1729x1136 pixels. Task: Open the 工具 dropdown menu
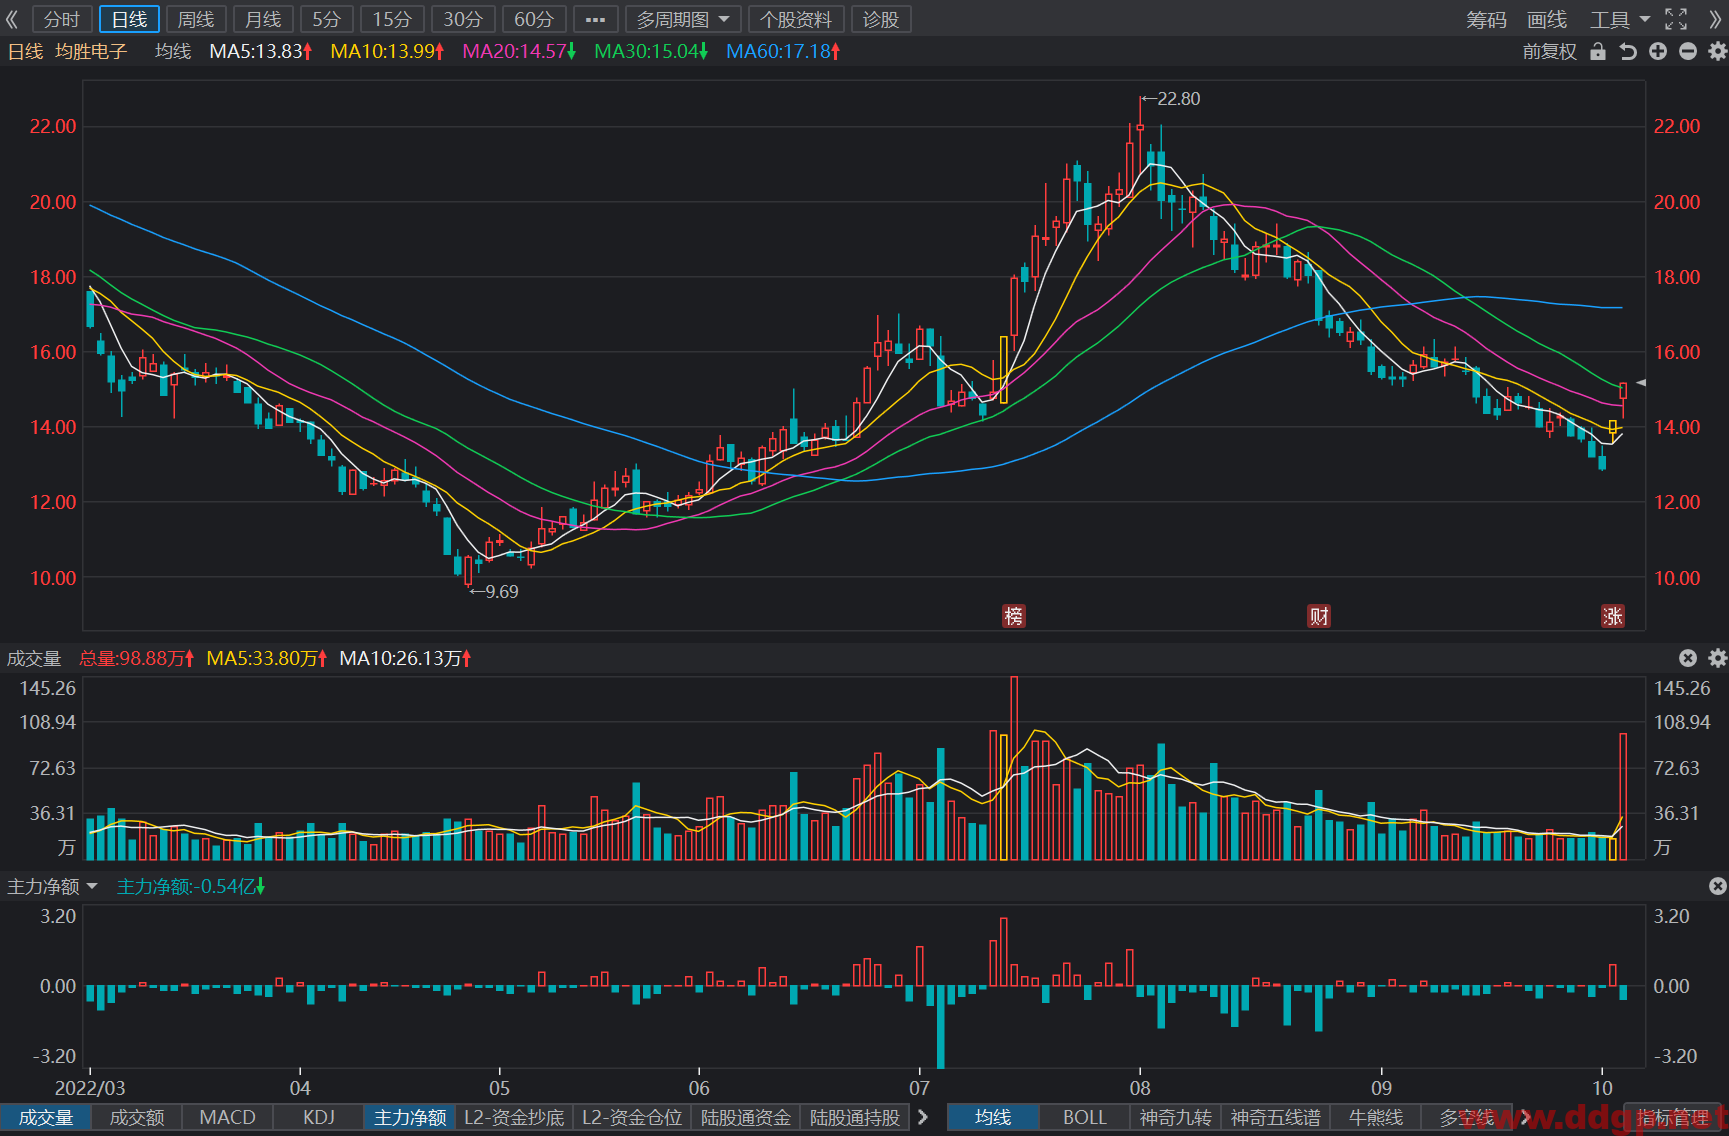pos(1620,19)
